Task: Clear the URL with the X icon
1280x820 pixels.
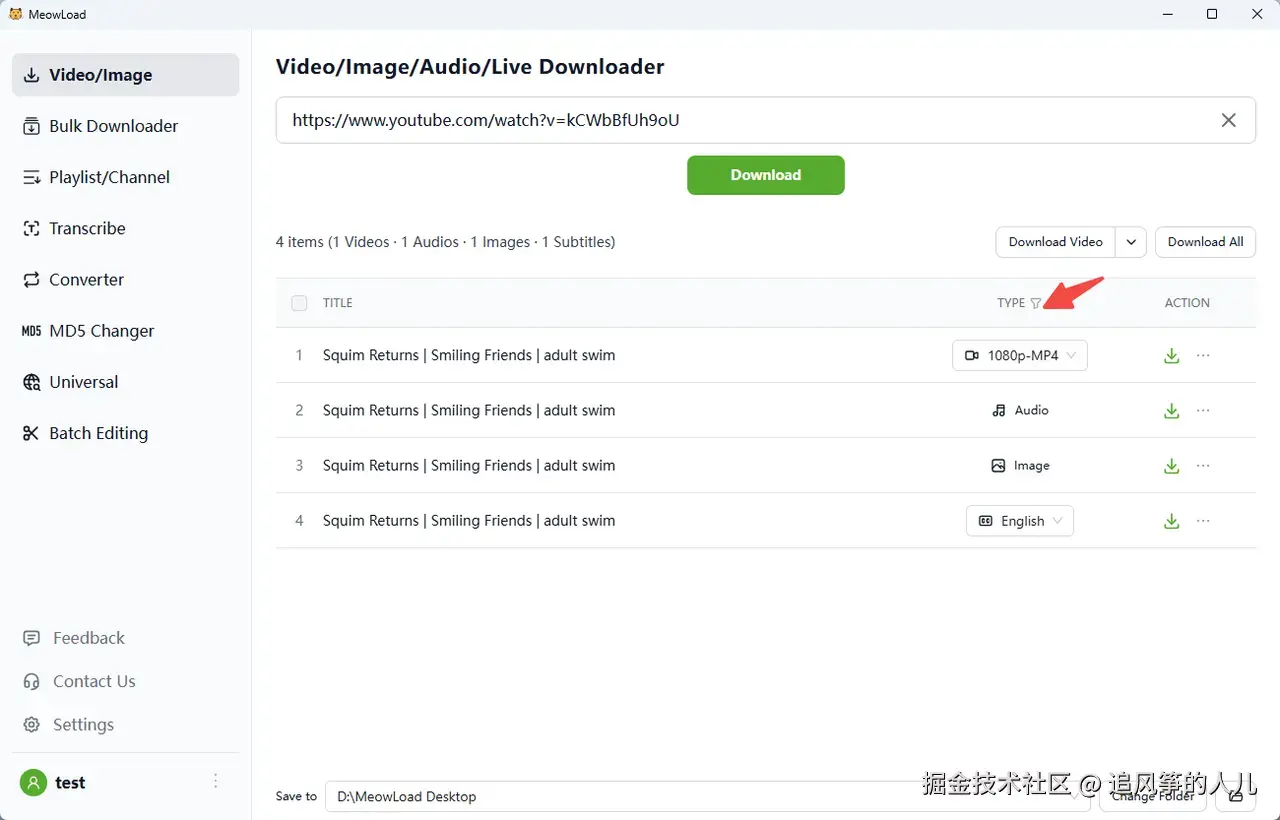Action: [x=1229, y=120]
